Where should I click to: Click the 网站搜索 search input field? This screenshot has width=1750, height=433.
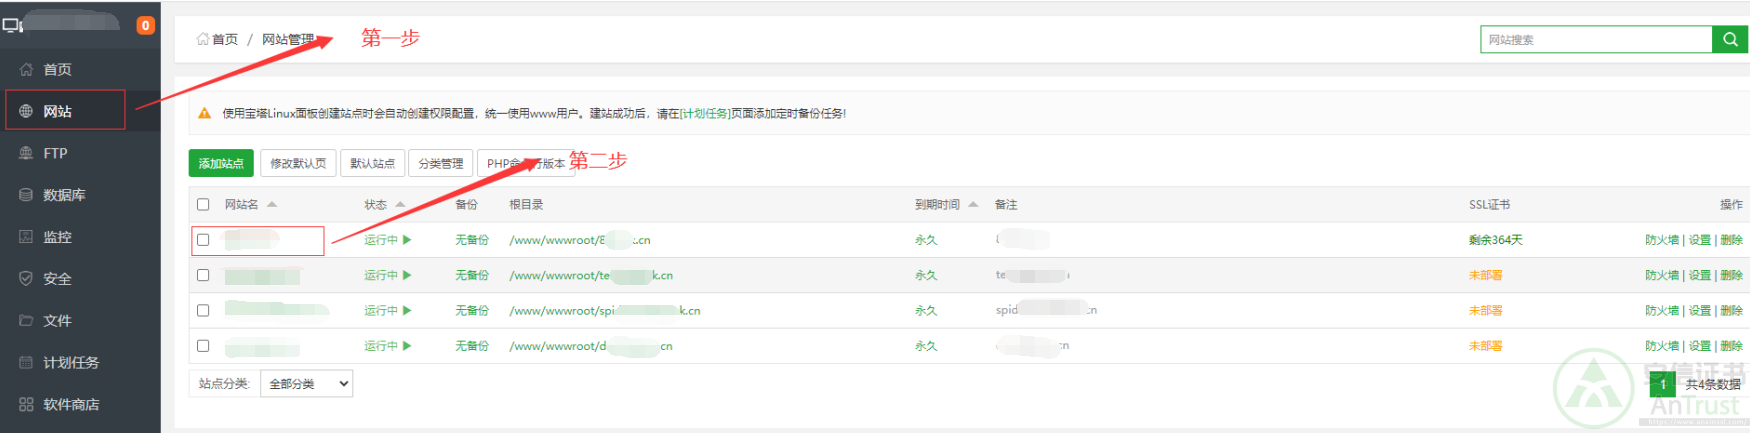(x=1595, y=39)
